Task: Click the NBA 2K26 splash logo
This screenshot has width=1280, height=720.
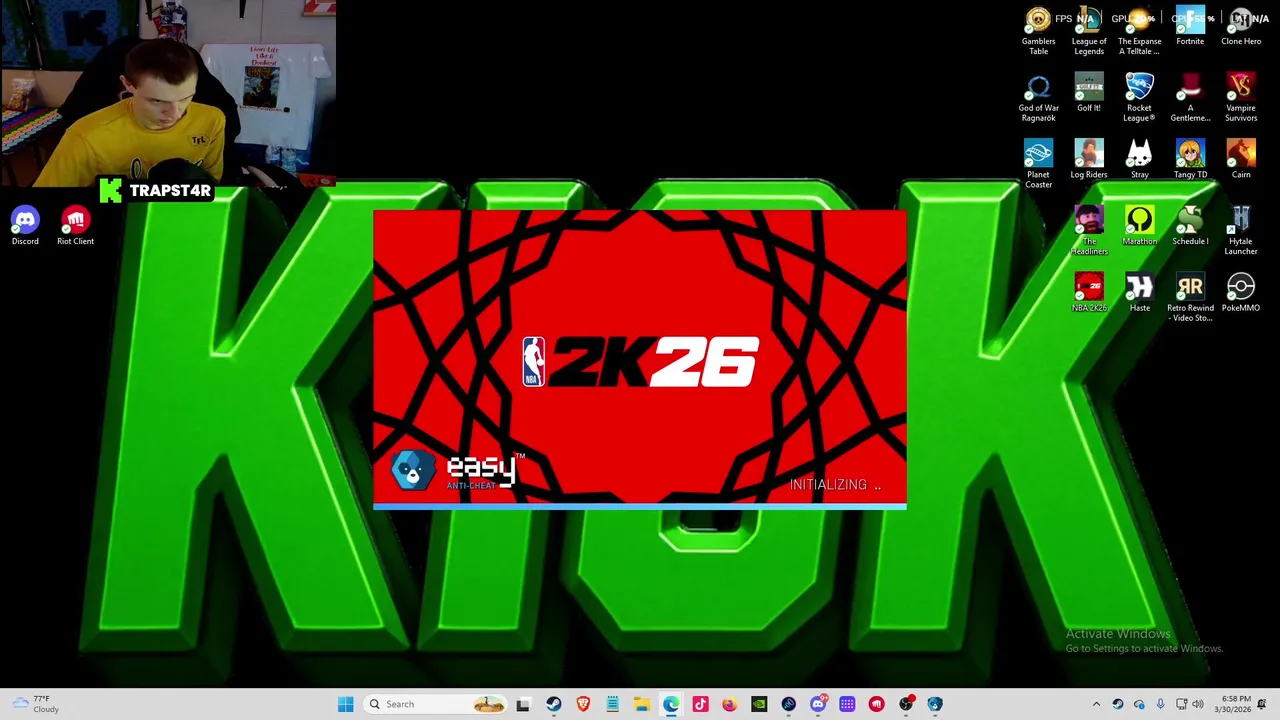Action: click(640, 361)
